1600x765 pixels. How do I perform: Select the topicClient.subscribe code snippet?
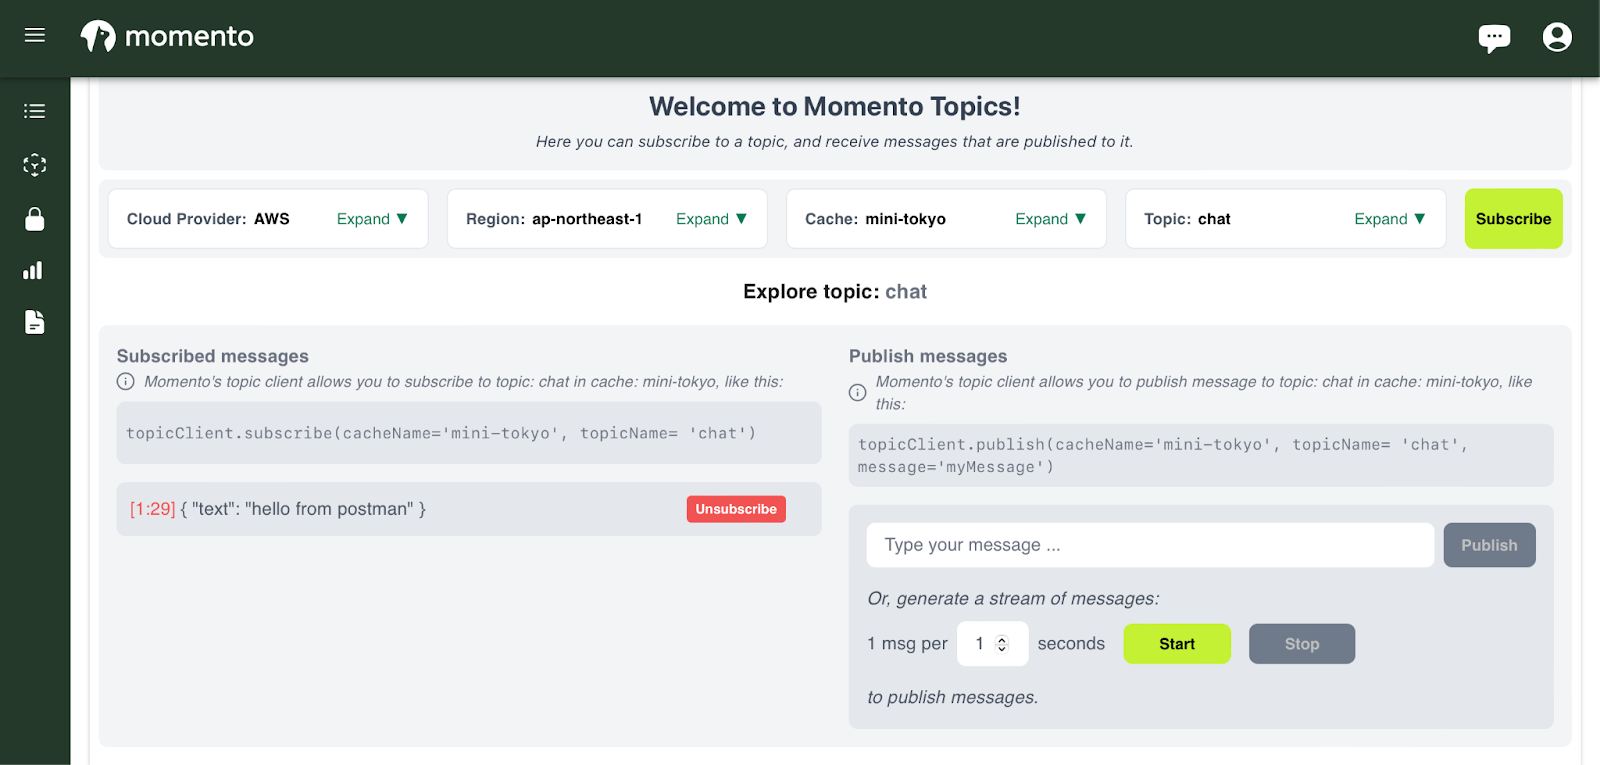[x=469, y=433]
